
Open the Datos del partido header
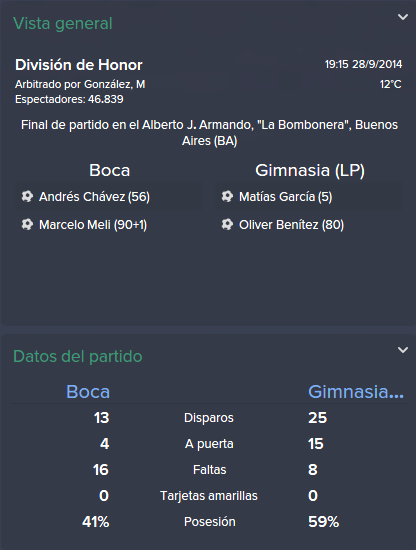coord(78,356)
